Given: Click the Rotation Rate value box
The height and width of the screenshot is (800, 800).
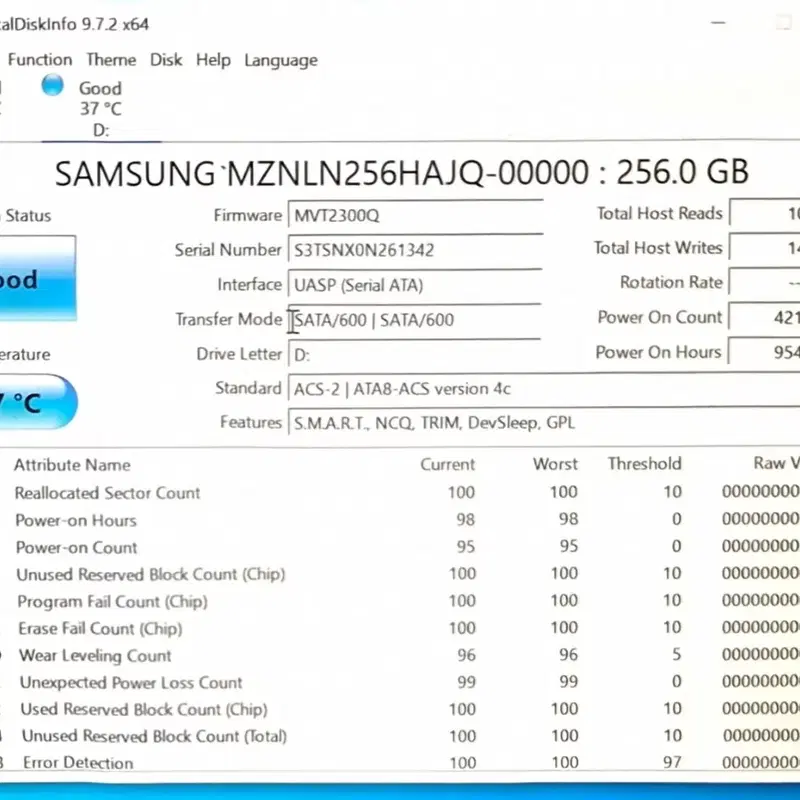Looking at the screenshot, I should pos(764,282).
